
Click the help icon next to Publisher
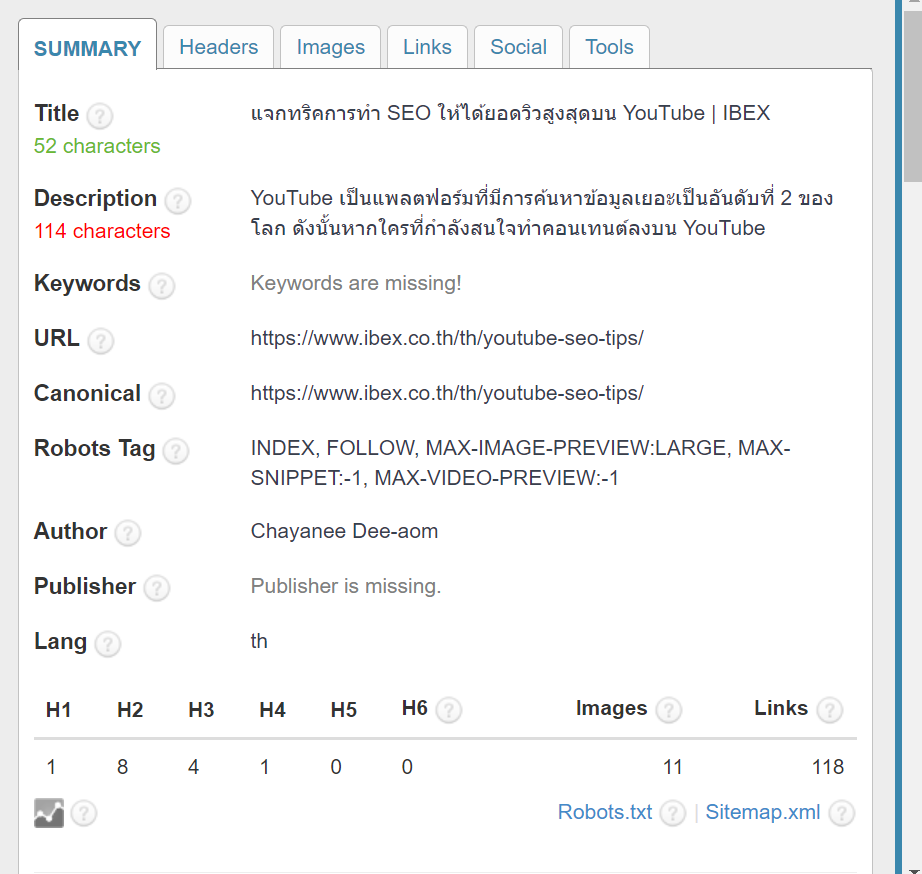point(157,589)
